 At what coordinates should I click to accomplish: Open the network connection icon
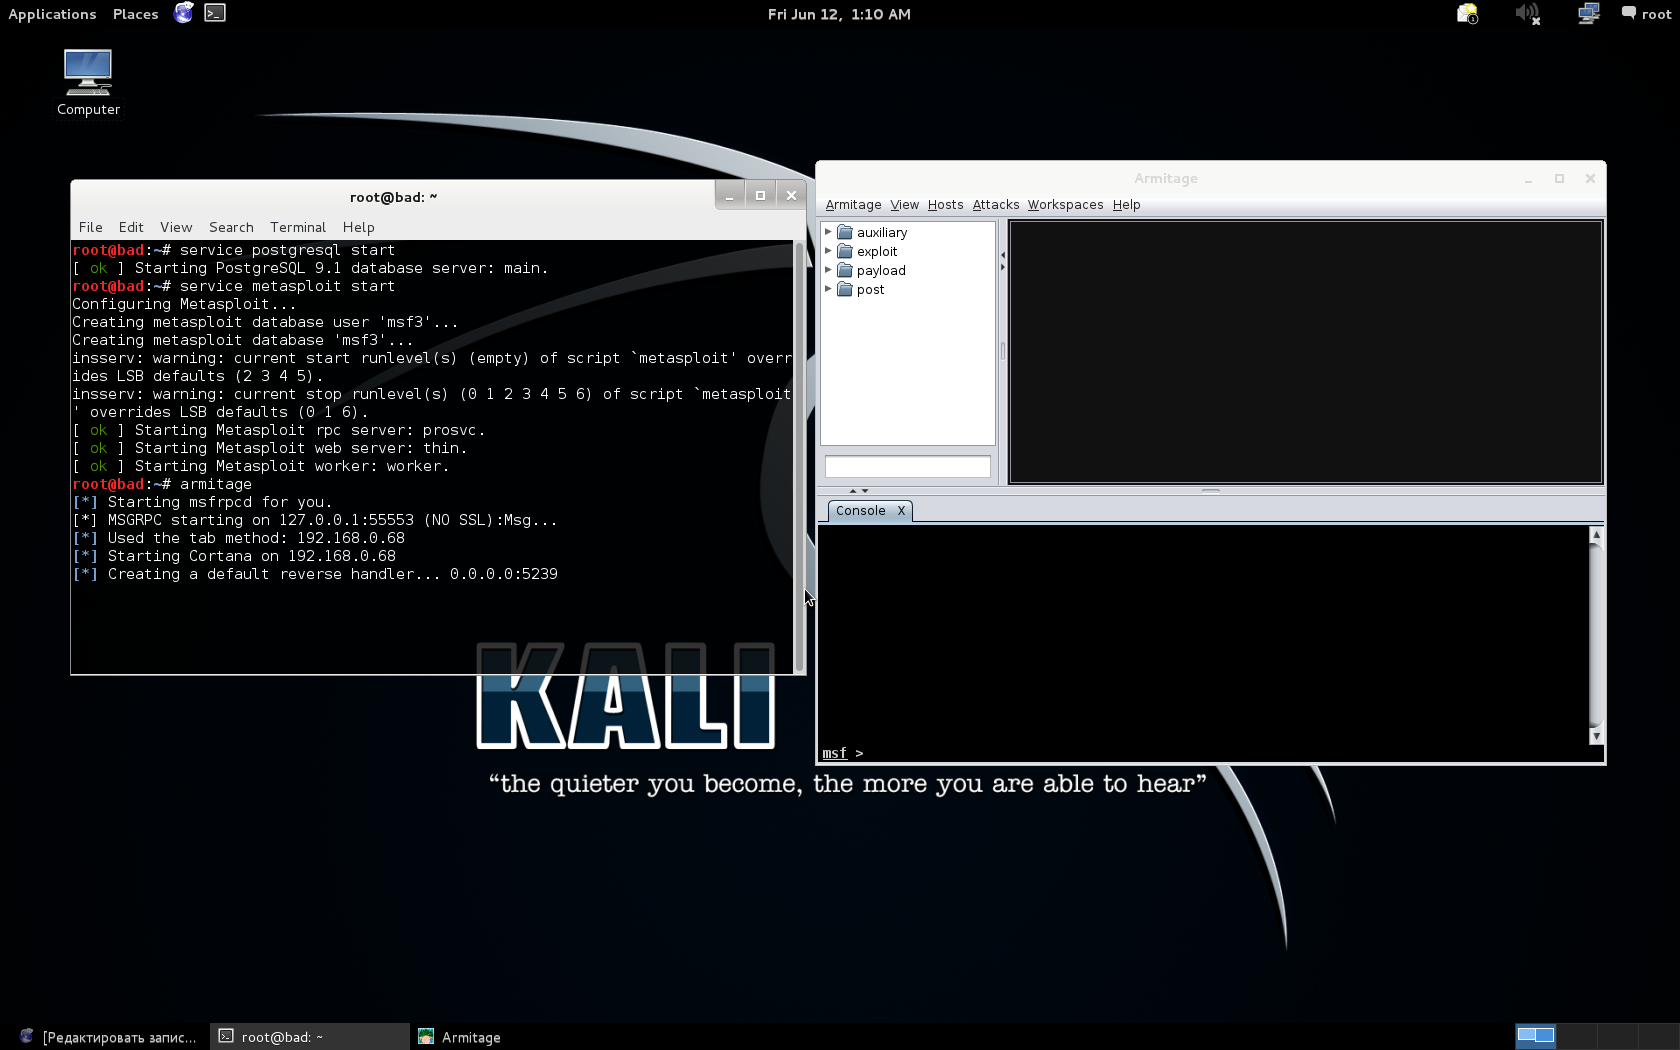coord(1588,13)
